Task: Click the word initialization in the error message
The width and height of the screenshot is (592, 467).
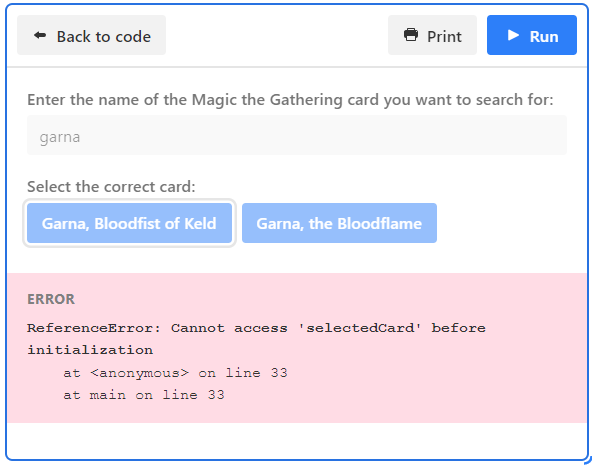Action: tap(90, 350)
